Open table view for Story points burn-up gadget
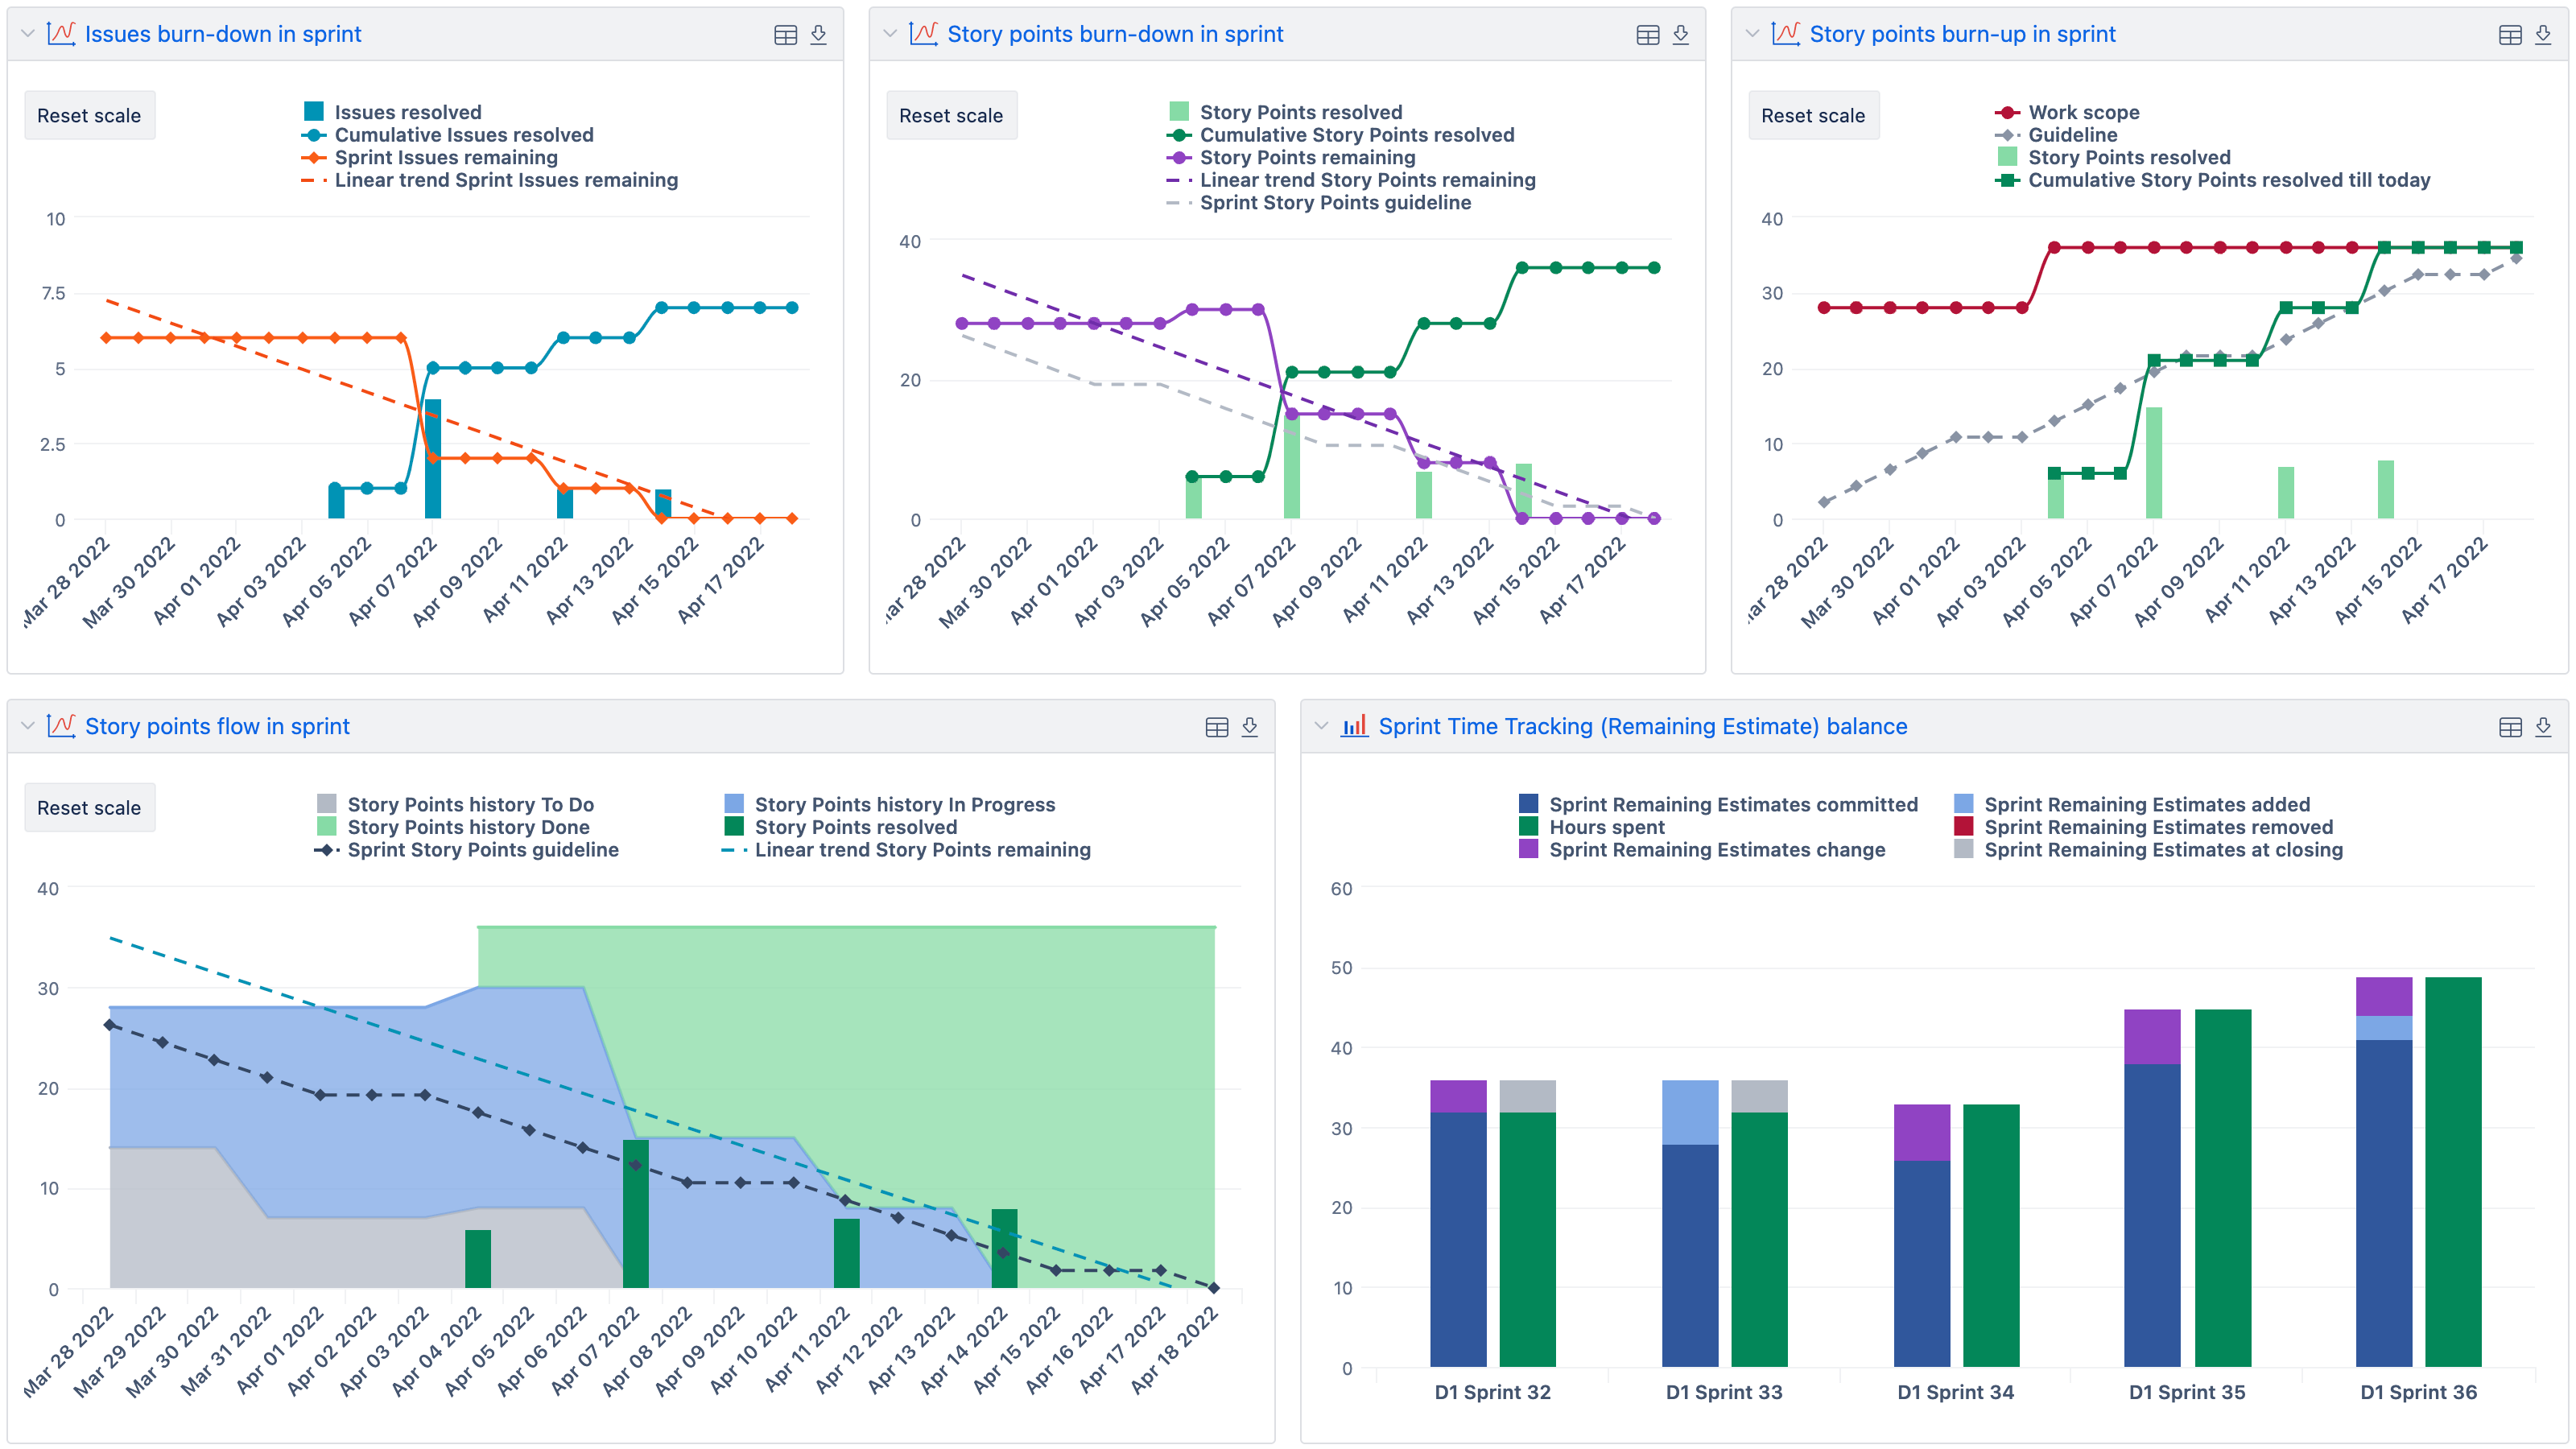 (x=2510, y=33)
